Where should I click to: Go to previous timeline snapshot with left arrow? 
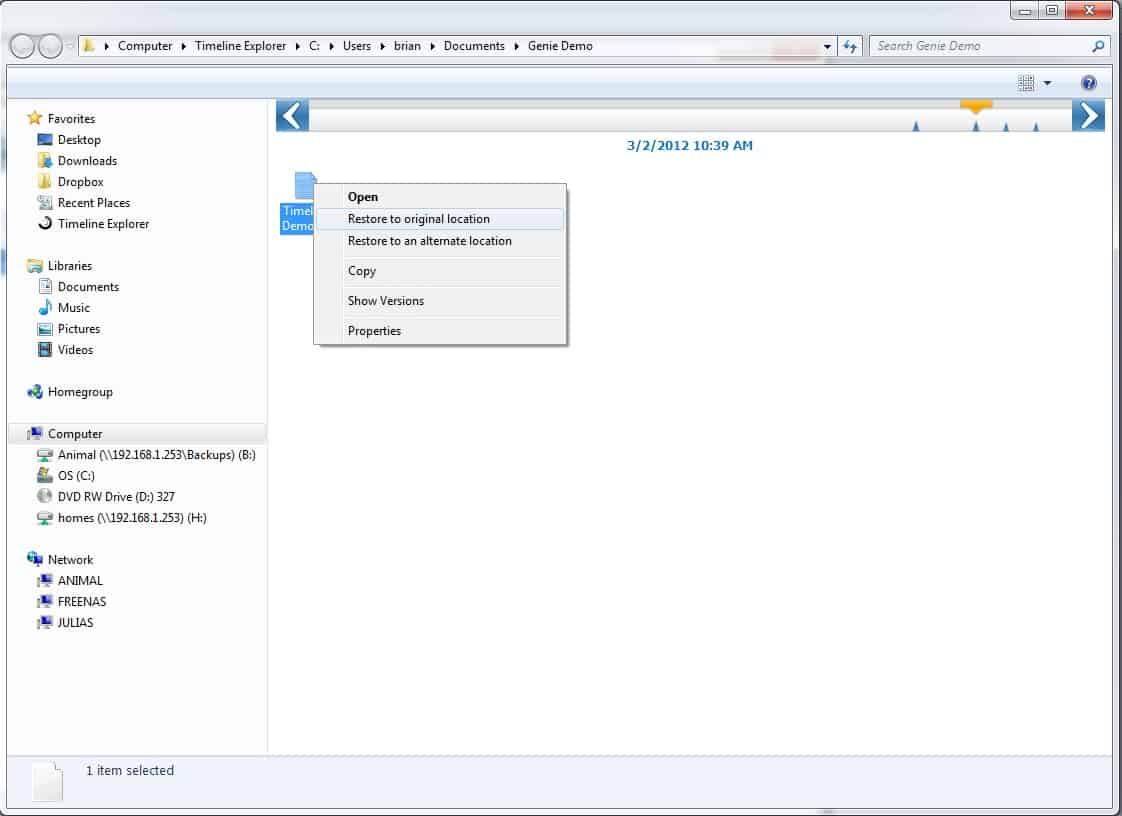292,116
